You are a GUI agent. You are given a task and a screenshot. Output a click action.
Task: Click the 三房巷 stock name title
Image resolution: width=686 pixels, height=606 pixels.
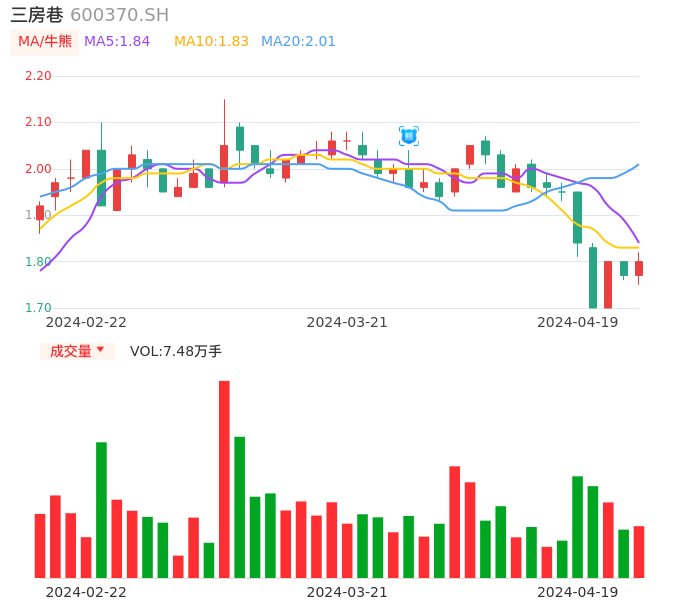pos(37,15)
